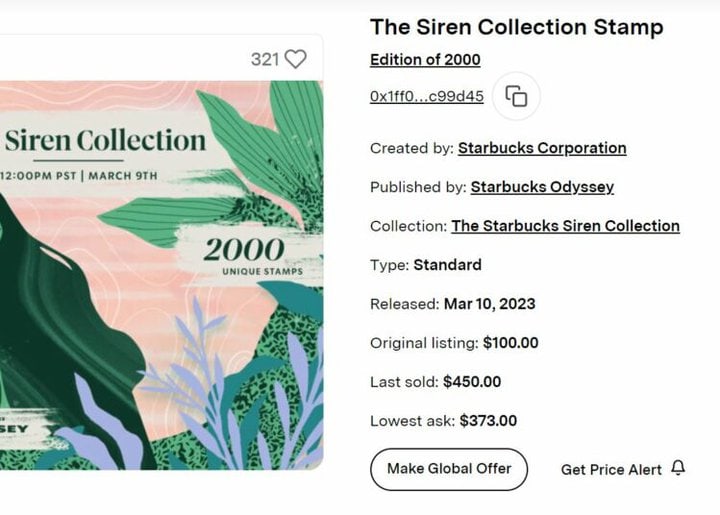Open the Starbucks Odyssey publisher link
This screenshot has height=515, width=720.
pos(542,187)
